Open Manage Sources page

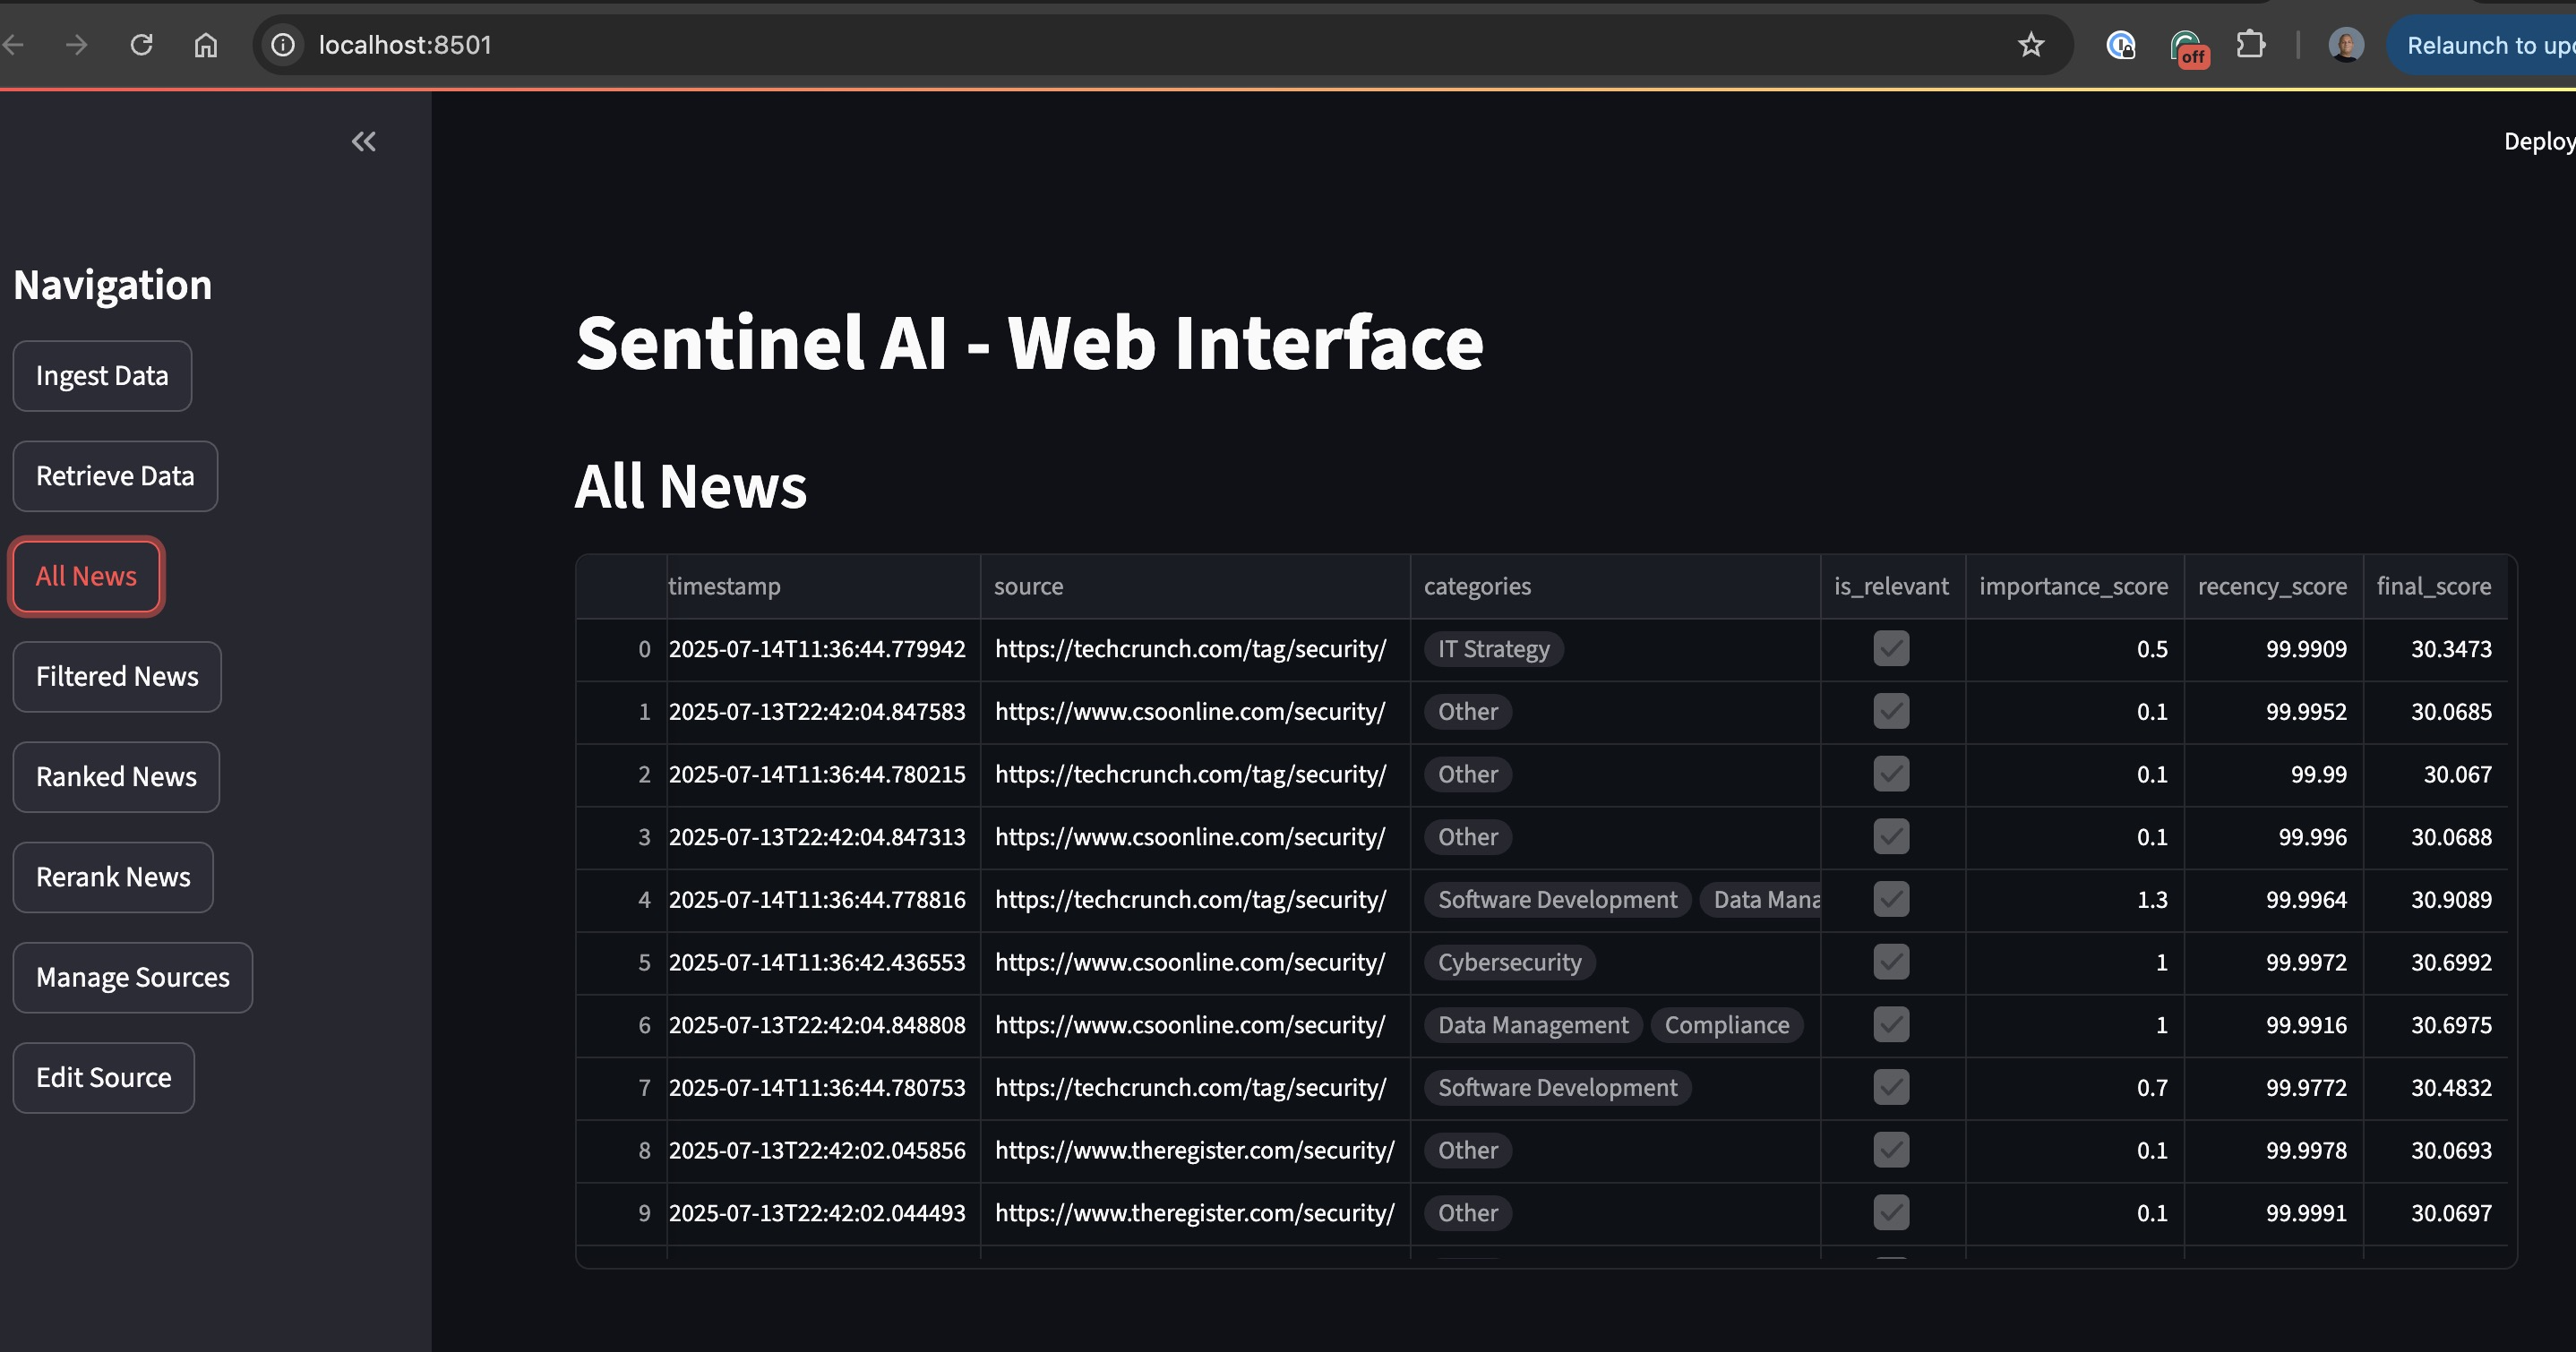coord(133,977)
